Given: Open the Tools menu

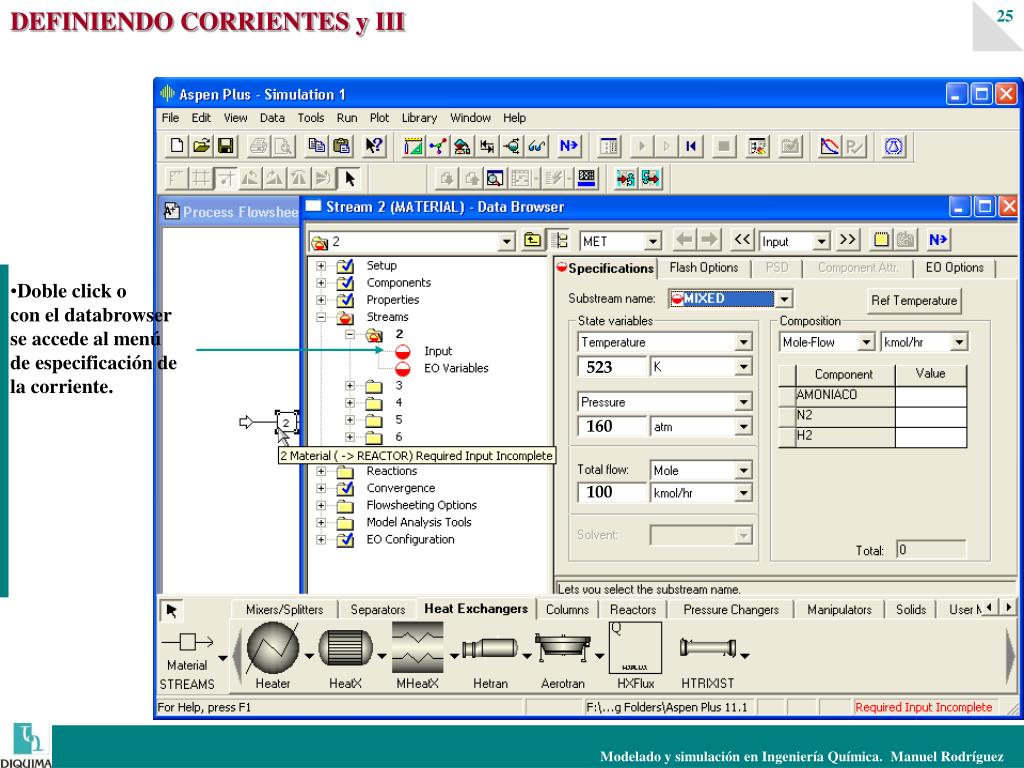Looking at the screenshot, I should click(311, 118).
